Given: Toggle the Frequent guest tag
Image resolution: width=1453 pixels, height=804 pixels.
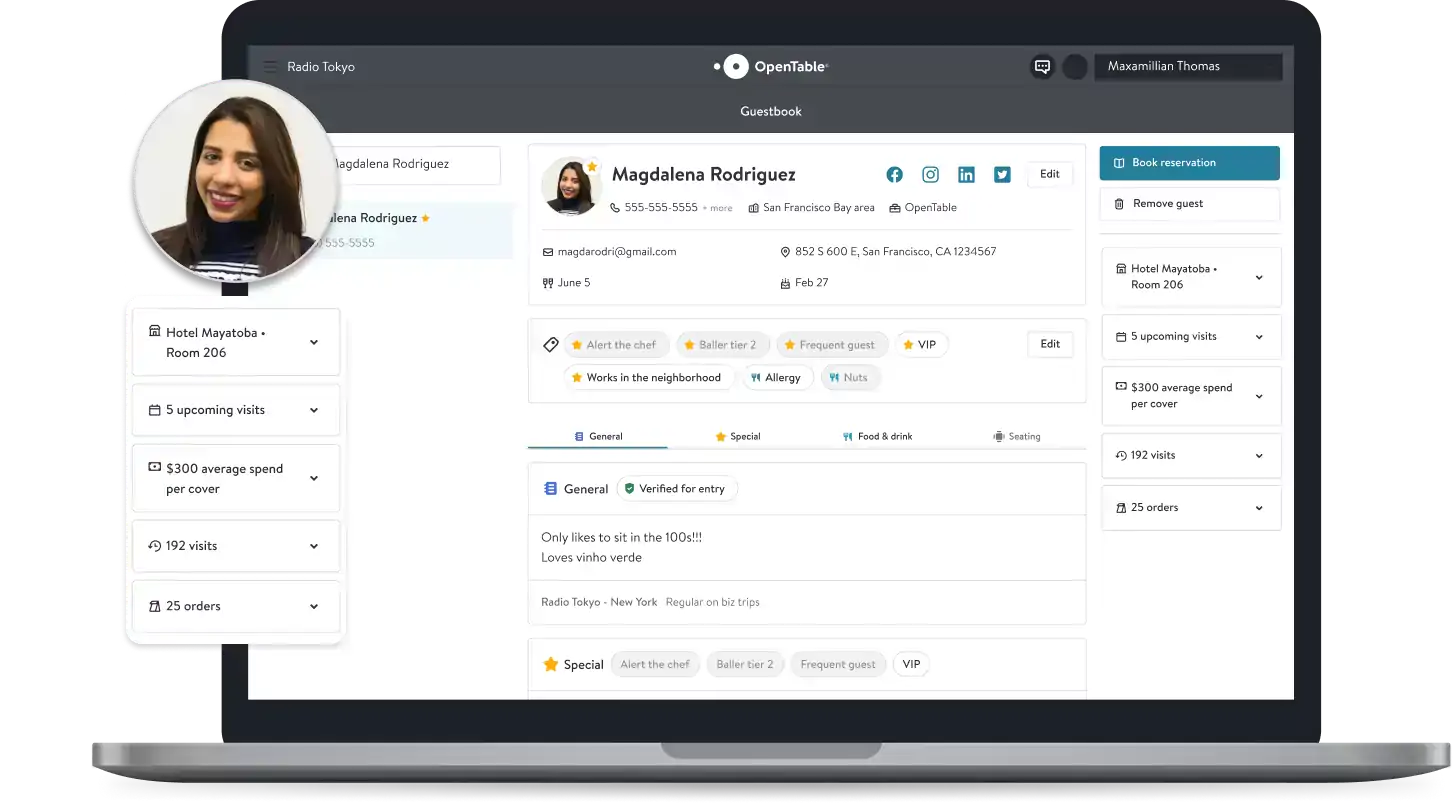Looking at the screenshot, I should pyautogui.click(x=829, y=345).
